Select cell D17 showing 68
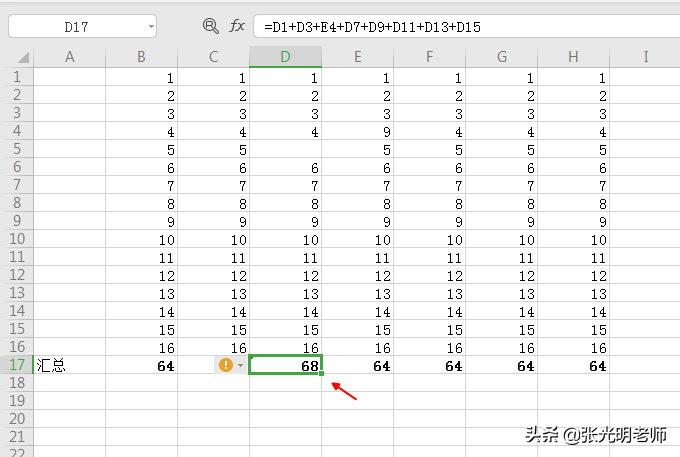Image resolution: width=680 pixels, height=457 pixels. click(285, 365)
